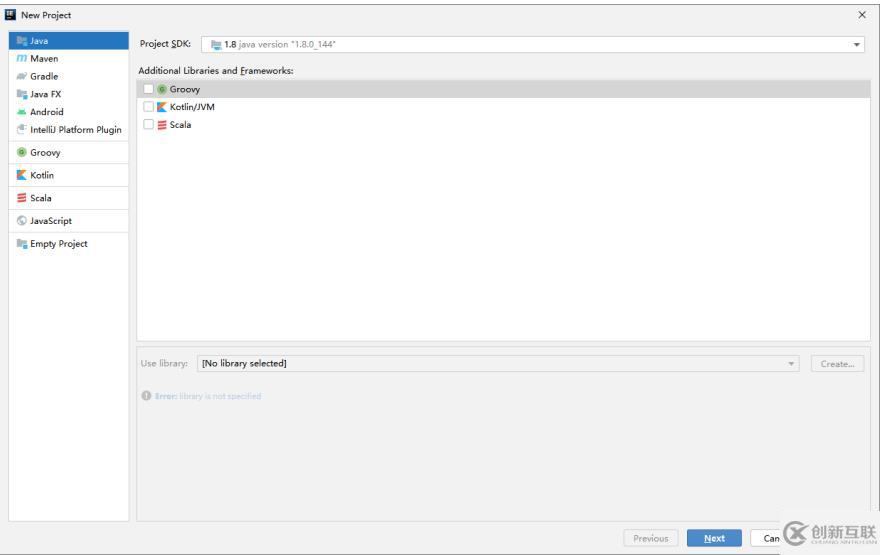The image size is (880, 555).
Task: Select the Empty Project folder icon
Action: [22, 244]
